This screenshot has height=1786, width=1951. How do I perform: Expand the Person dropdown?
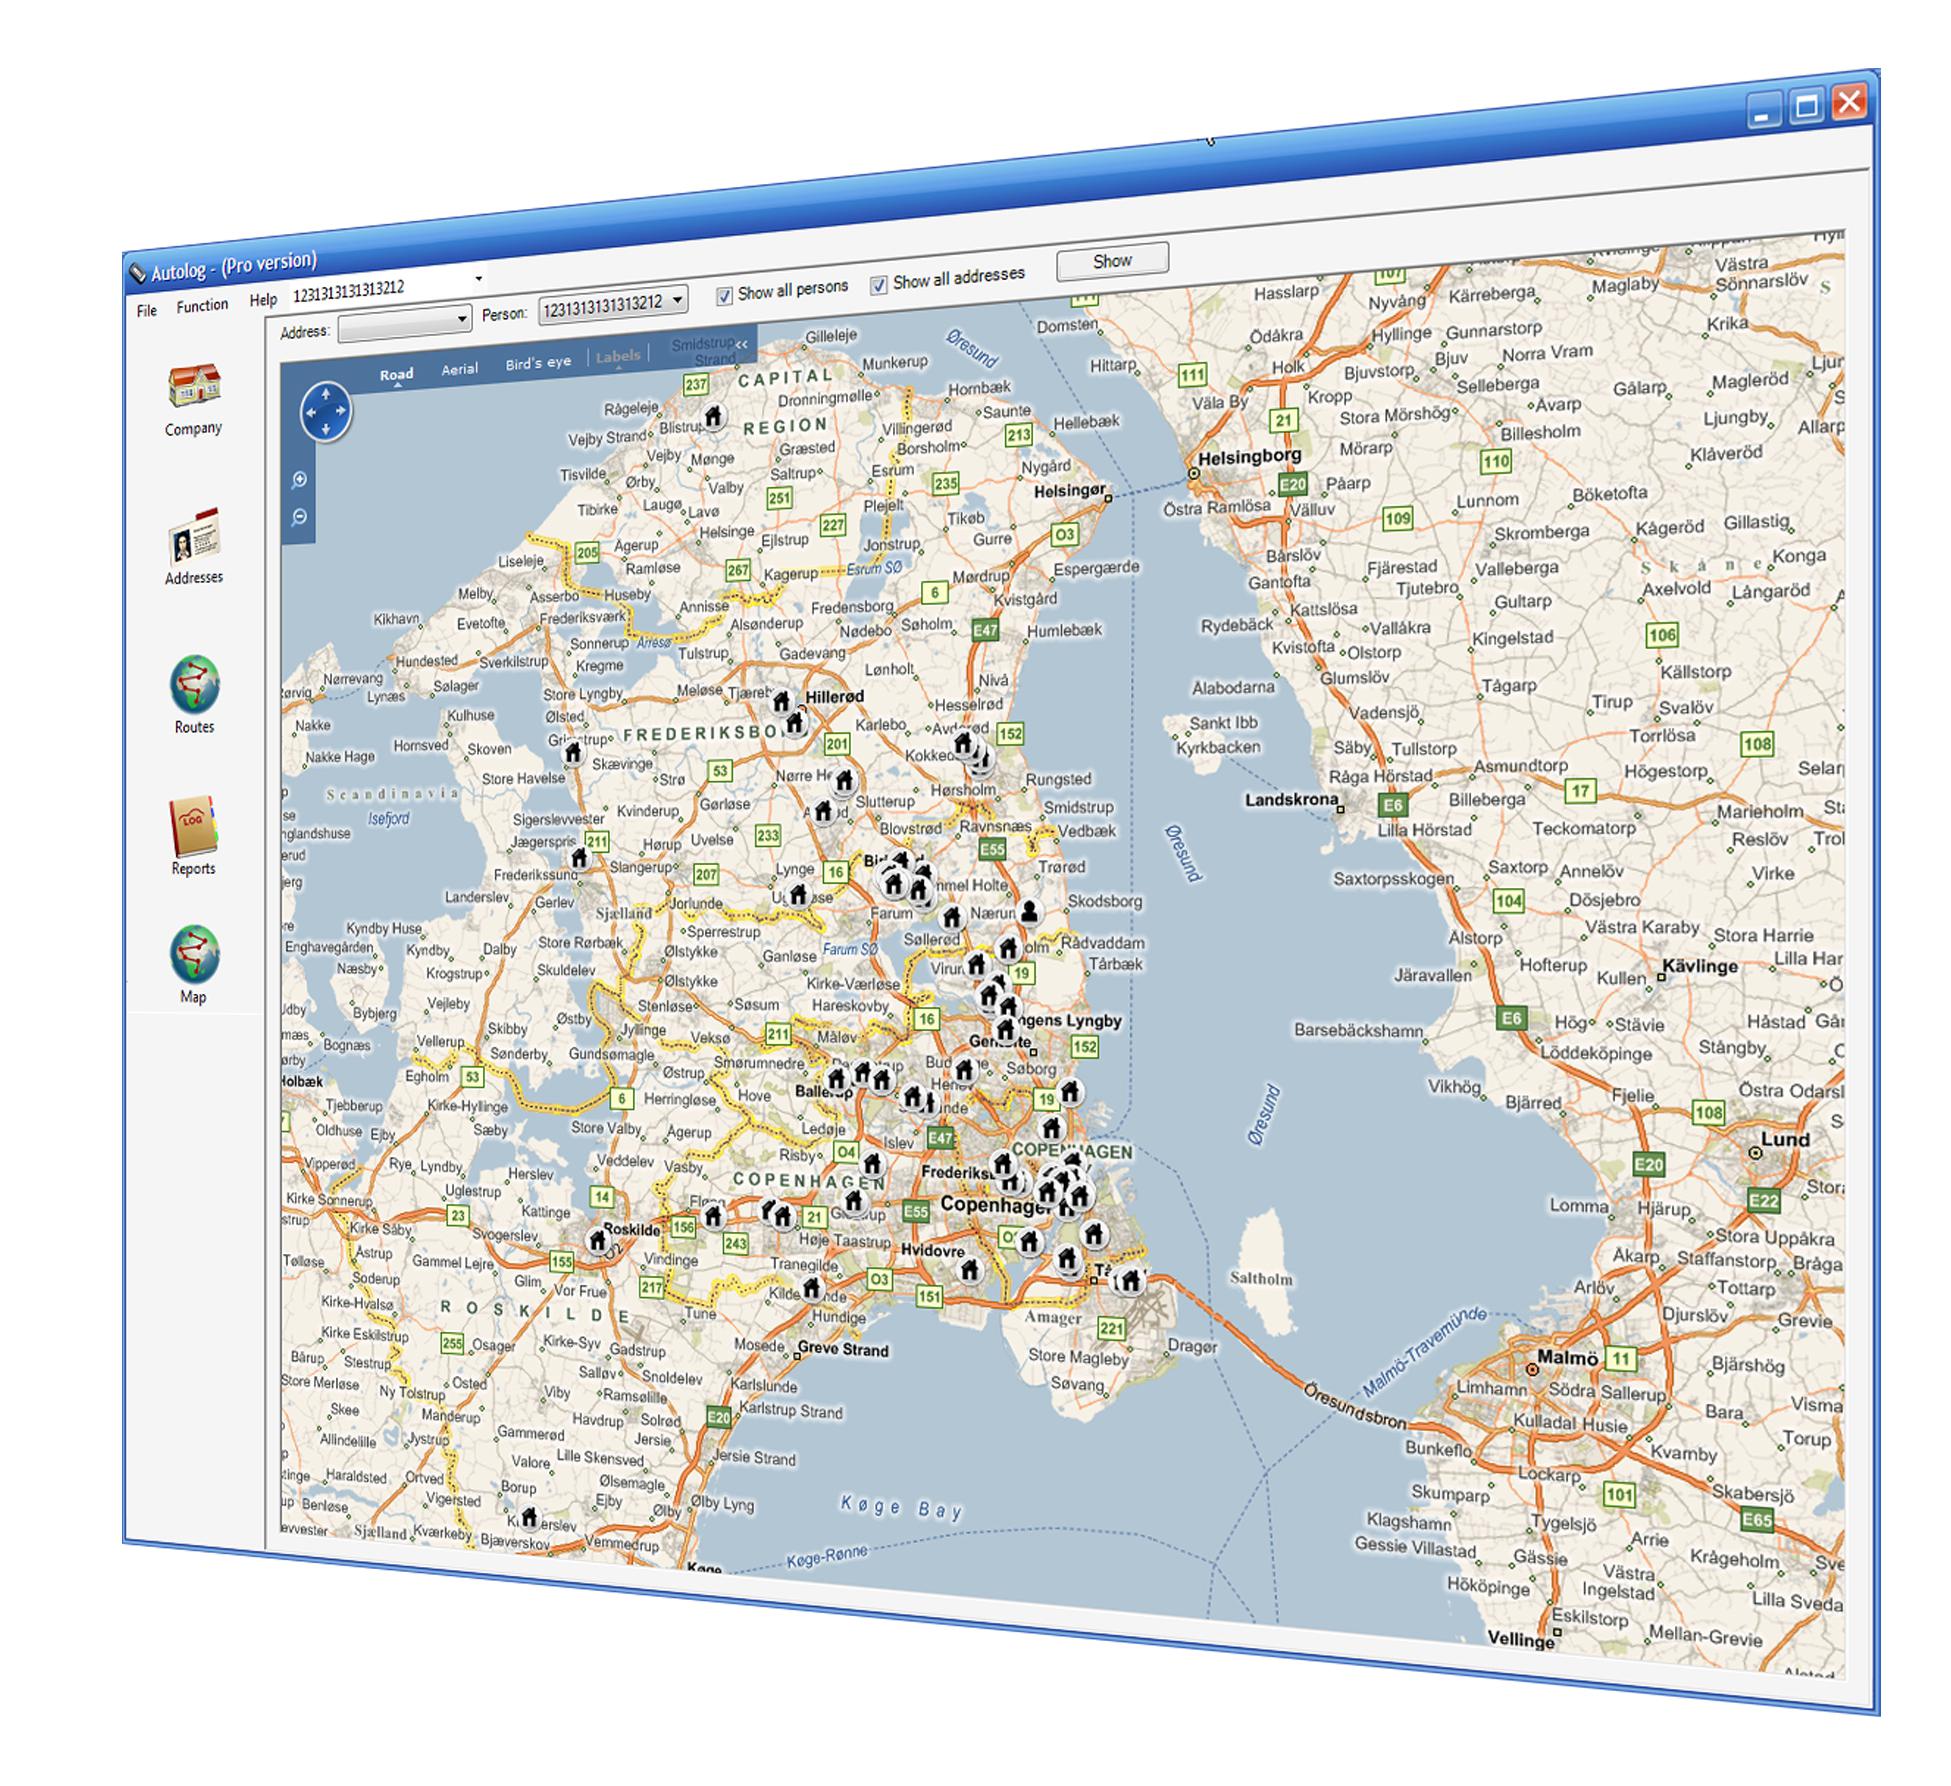pyautogui.click(x=677, y=299)
